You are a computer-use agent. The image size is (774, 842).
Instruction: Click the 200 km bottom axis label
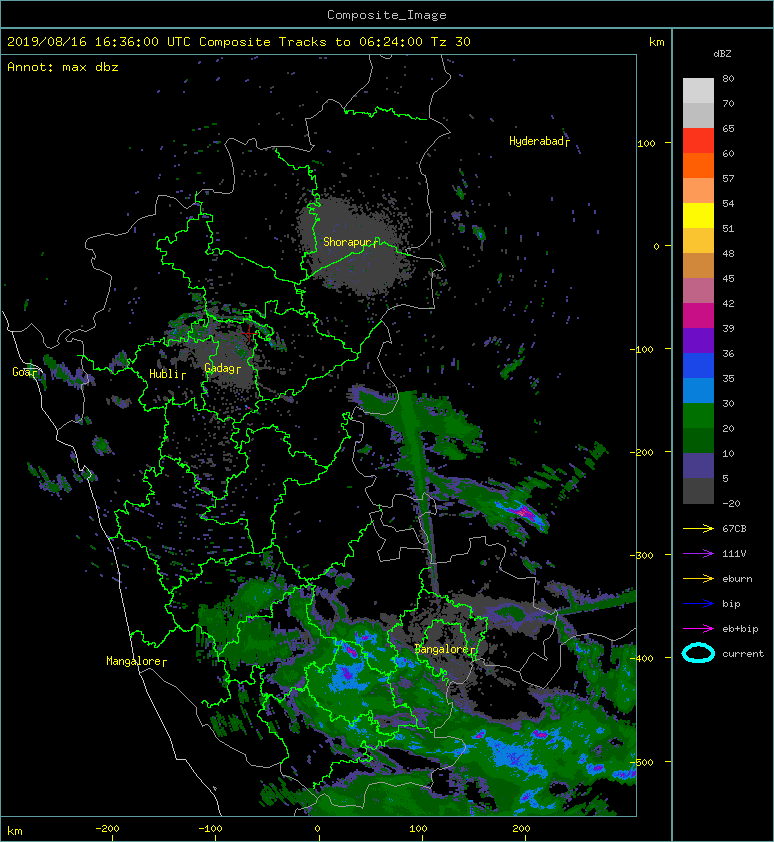521,829
